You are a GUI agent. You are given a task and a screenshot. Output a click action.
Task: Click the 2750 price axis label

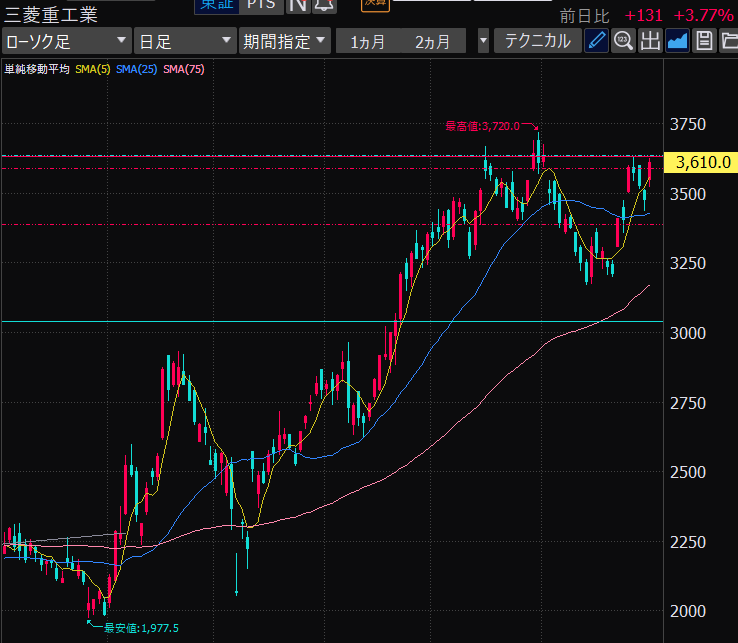(688, 403)
